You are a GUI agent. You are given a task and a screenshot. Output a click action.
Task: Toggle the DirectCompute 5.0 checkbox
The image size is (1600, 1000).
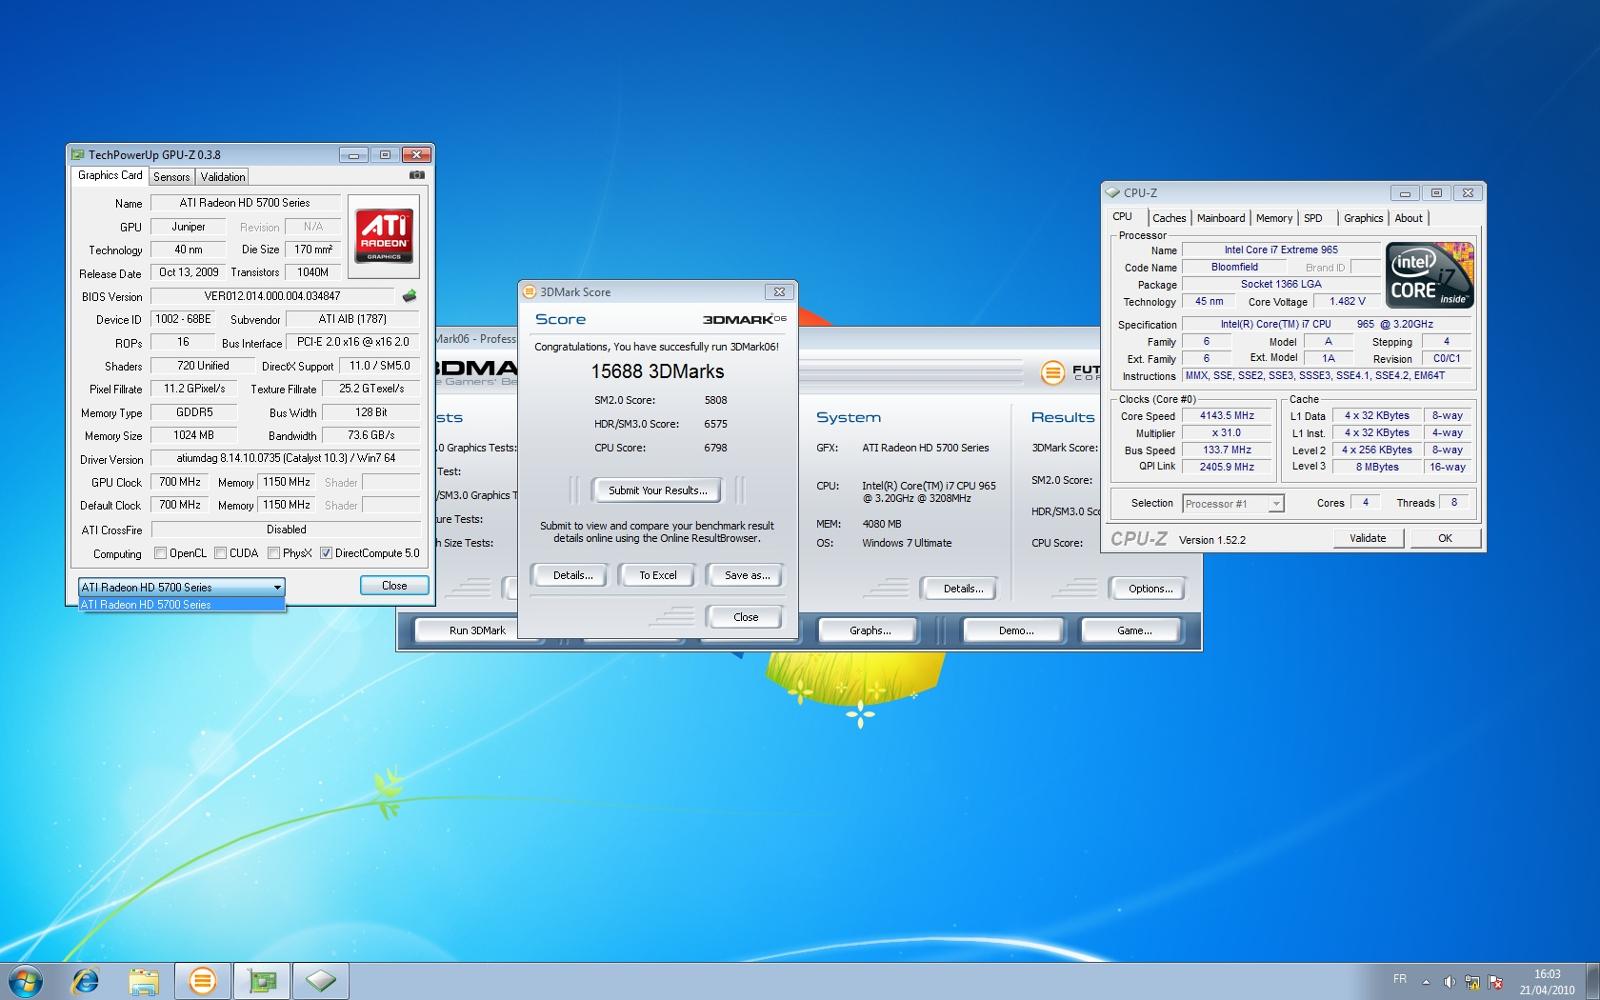click(x=326, y=553)
